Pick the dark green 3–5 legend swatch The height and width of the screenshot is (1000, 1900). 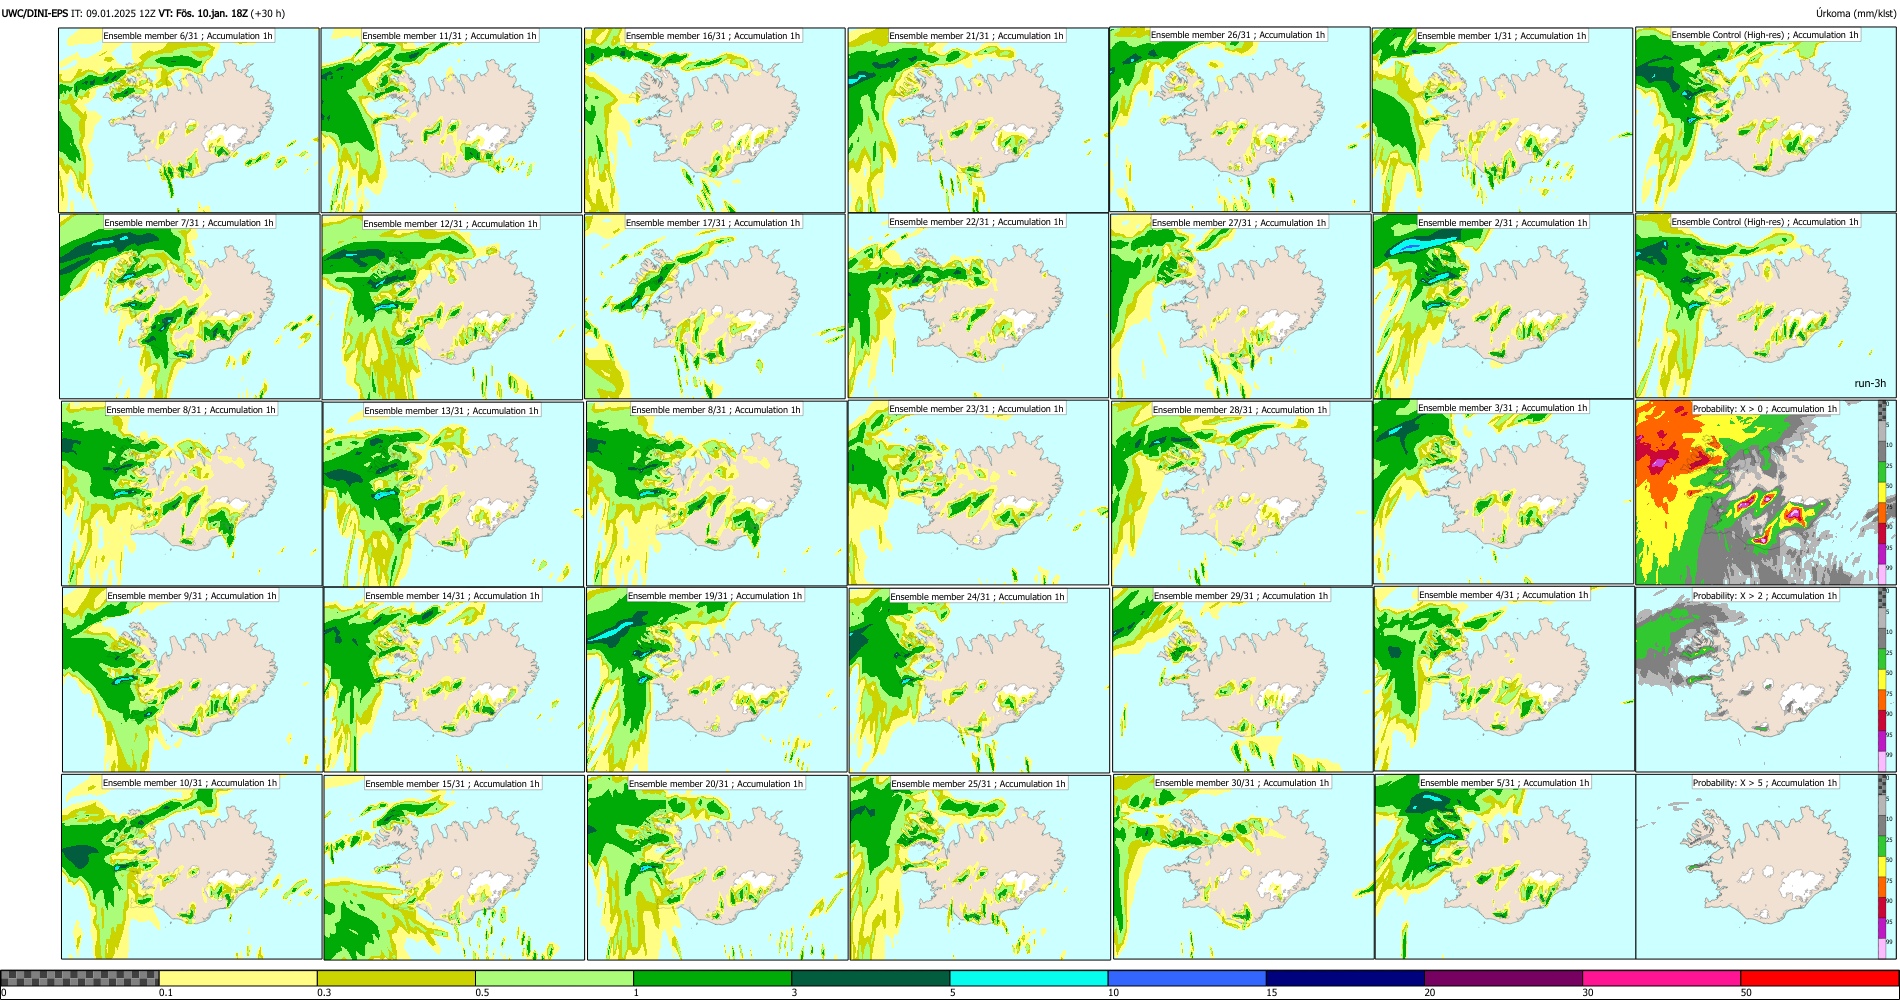point(870,978)
